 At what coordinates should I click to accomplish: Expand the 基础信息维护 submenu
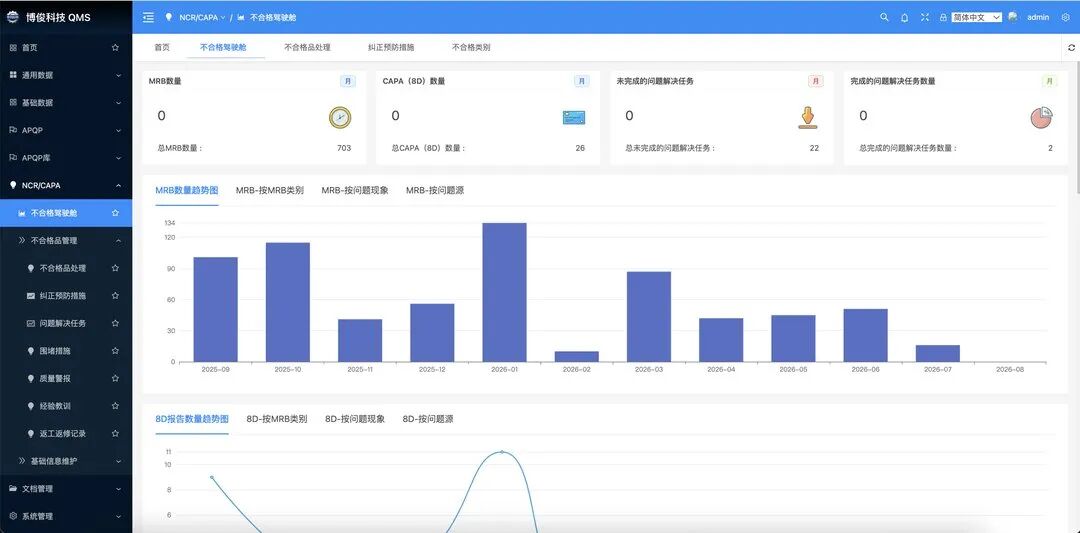[66, 461]
